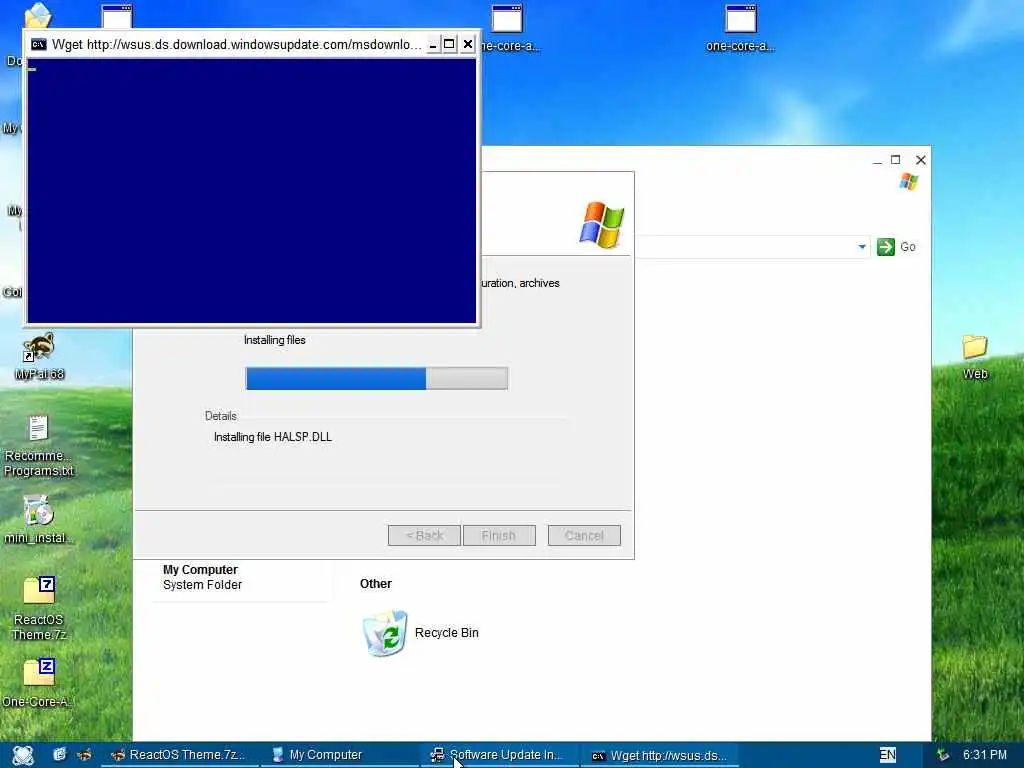The width and height of the screenshot is (1024, 768).
Task: Click the 6:31 PM taskbar clock
Action: click(985, 755)
